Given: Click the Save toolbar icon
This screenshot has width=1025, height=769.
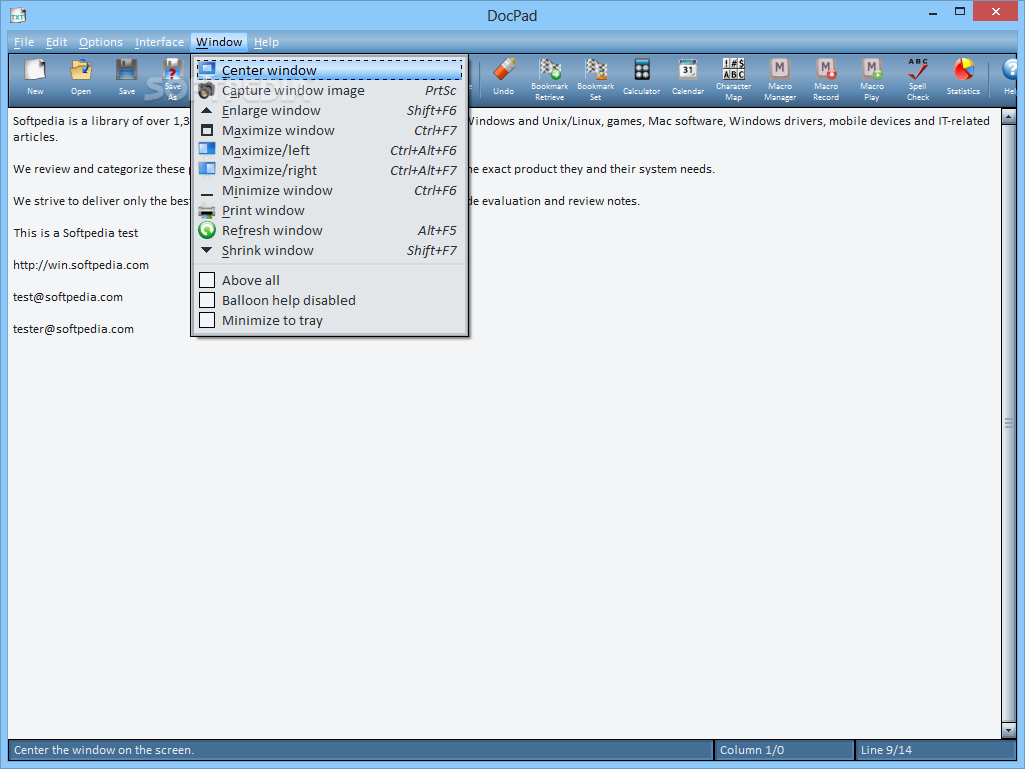Looking at the screenshot, I should [x=127, y=77].
